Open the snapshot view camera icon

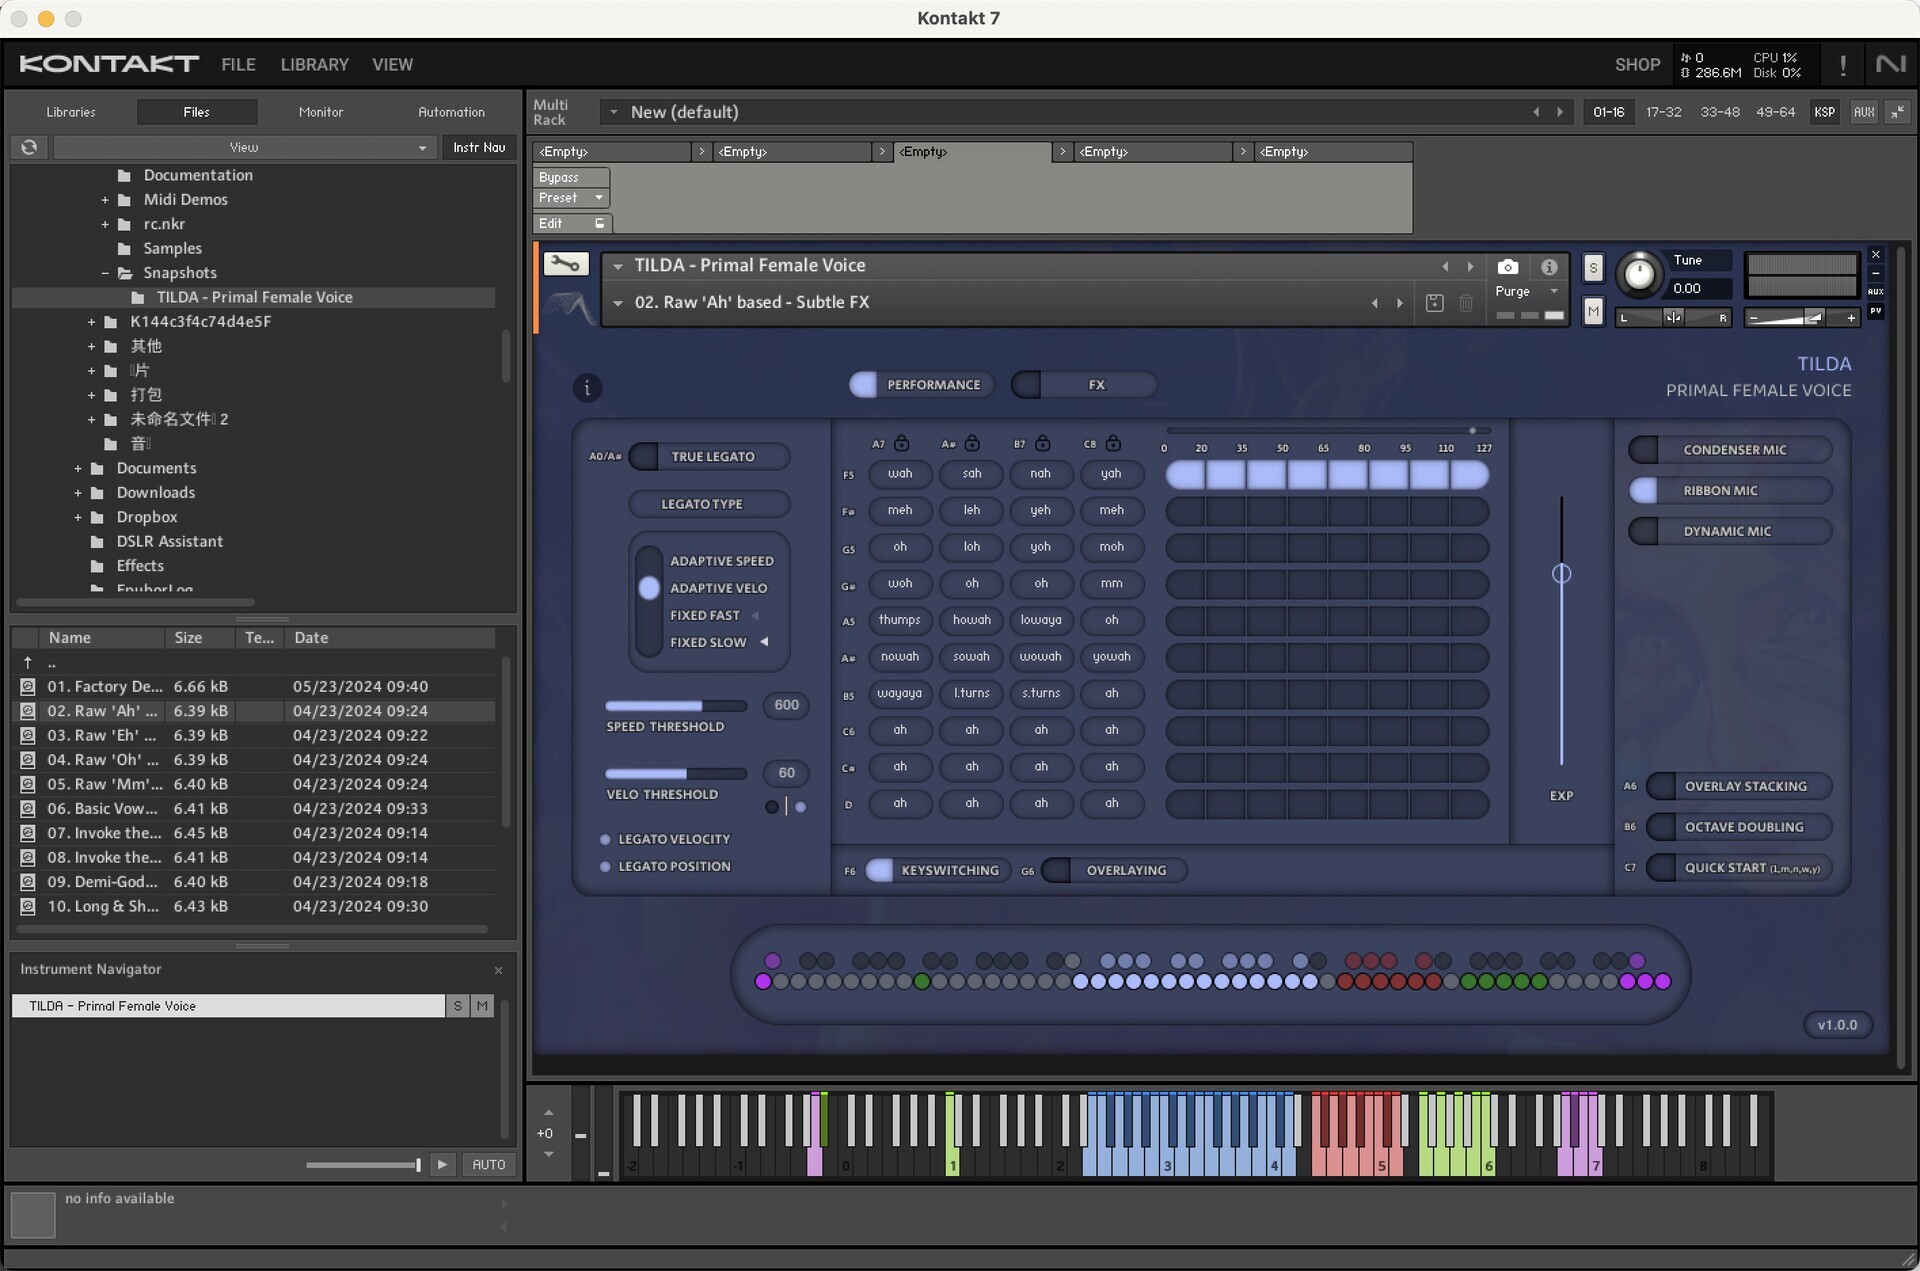click(1507, 267)
